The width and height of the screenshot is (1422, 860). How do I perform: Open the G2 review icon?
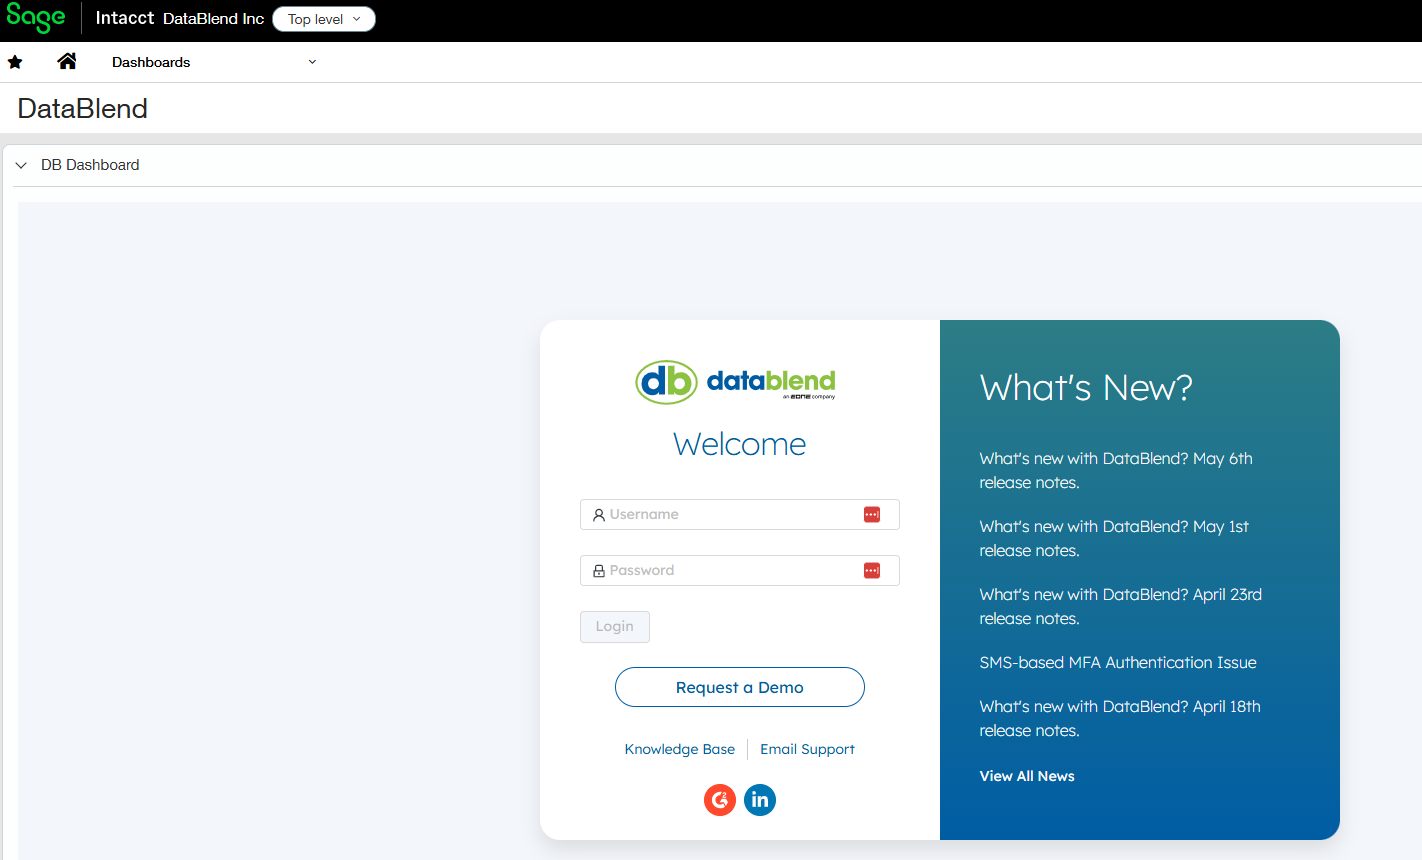coord(720,800)
